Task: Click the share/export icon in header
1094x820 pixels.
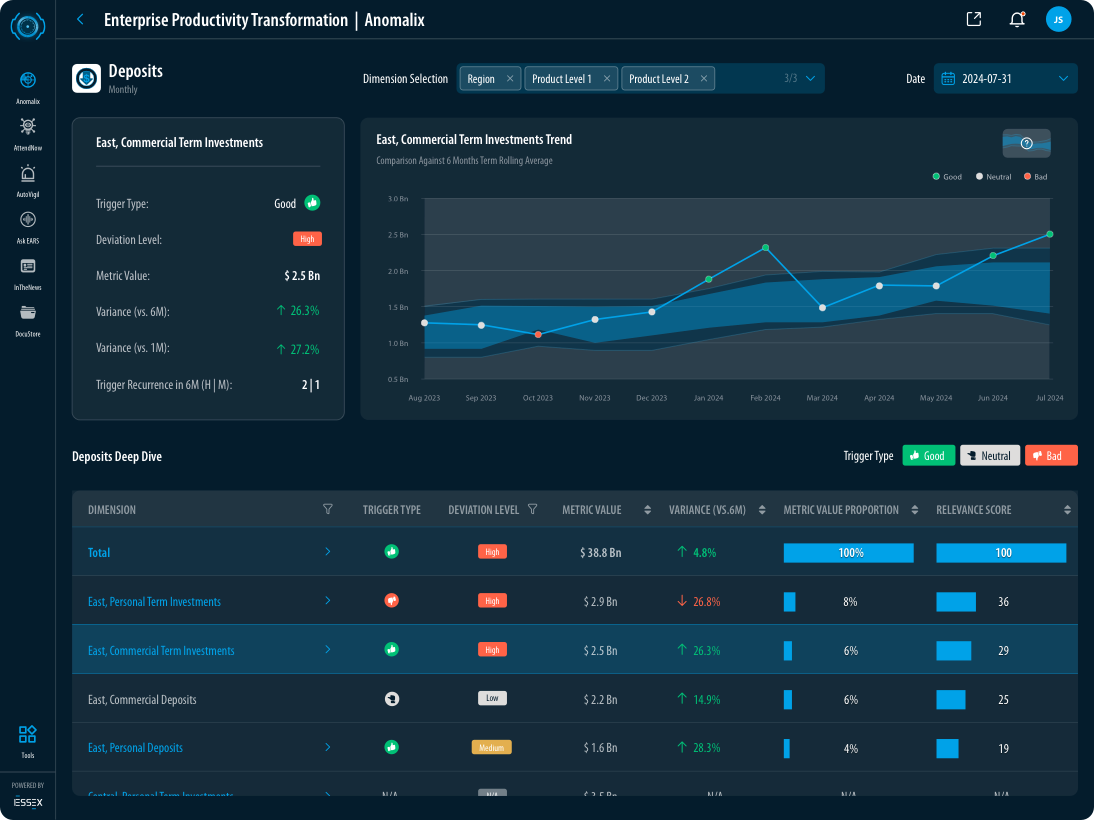Action: pos(973,19)
